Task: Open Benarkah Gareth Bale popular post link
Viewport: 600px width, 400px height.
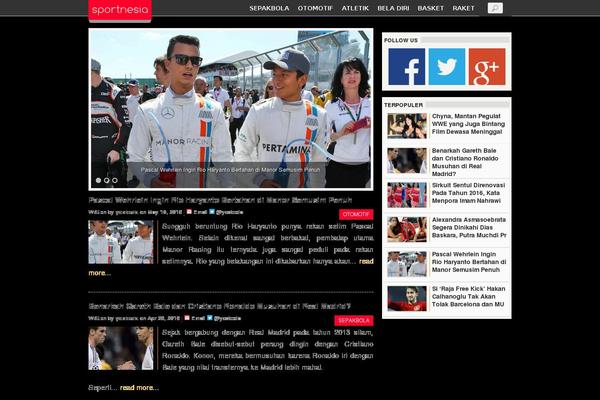Action: (465, 162)
